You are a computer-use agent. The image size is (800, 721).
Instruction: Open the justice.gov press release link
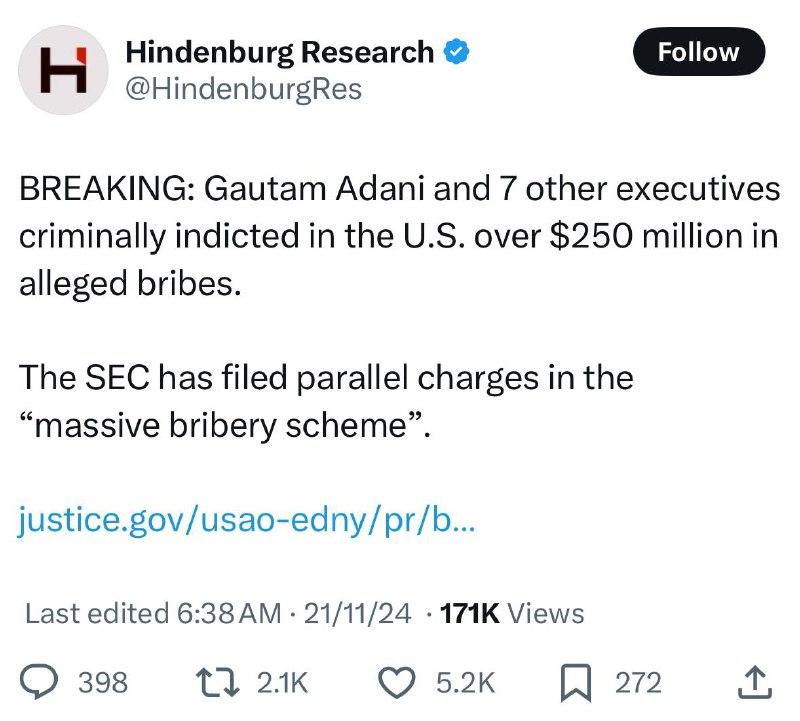tap(247, 521)
